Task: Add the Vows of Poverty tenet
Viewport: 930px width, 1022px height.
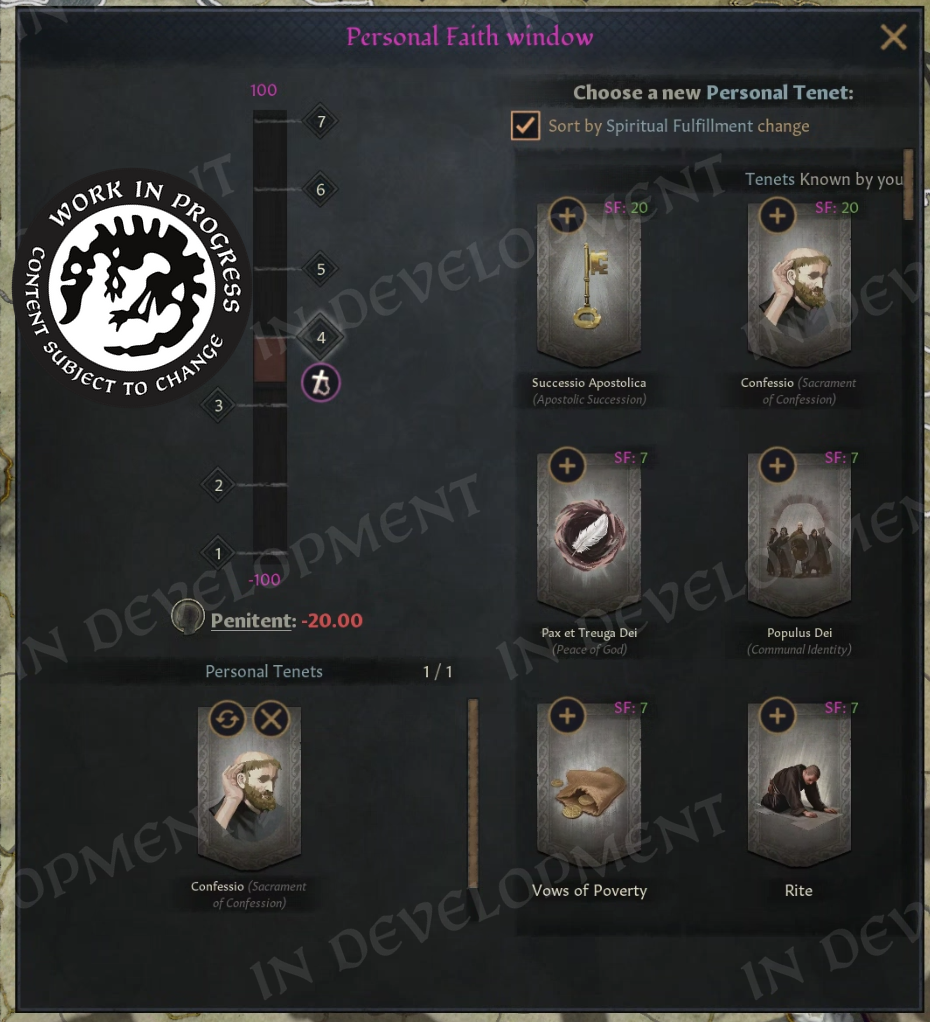Action: 567,716
